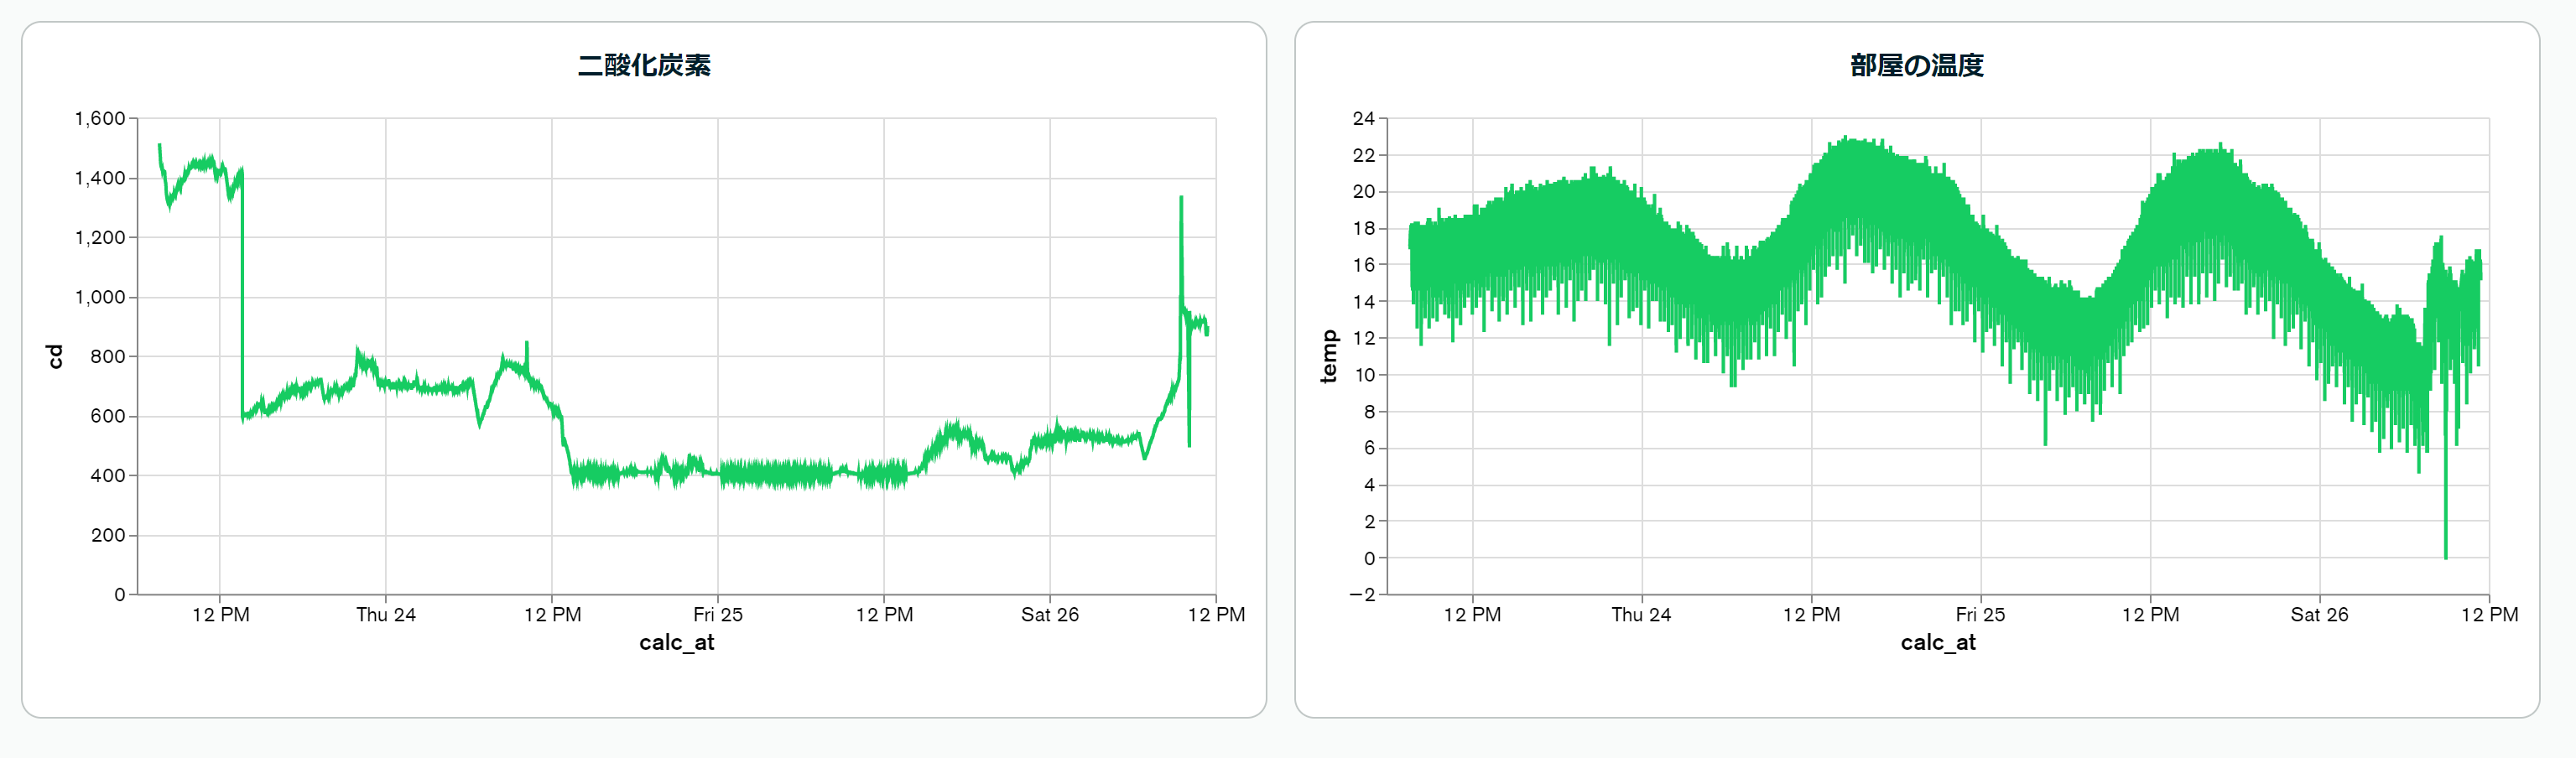Select Sat 26 tick on 二酸化炭素 chart
Viewport: 2576px width, 758px height.
click(x=1049, y=614)
